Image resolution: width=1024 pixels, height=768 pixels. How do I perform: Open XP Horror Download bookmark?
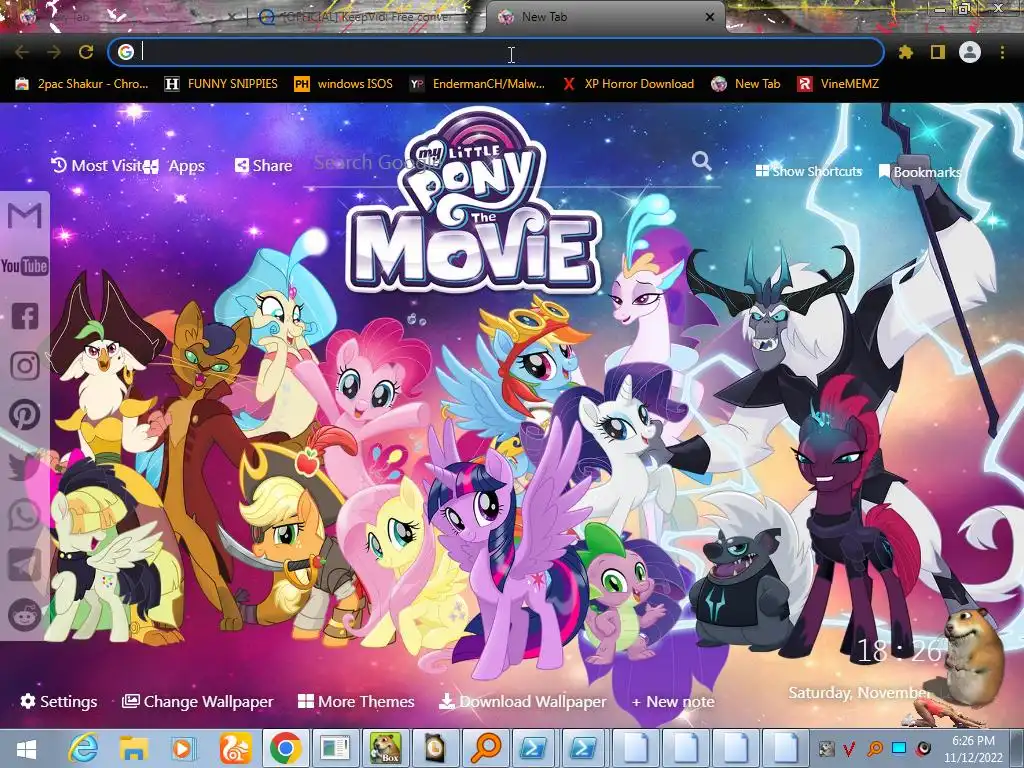point(628,84)
